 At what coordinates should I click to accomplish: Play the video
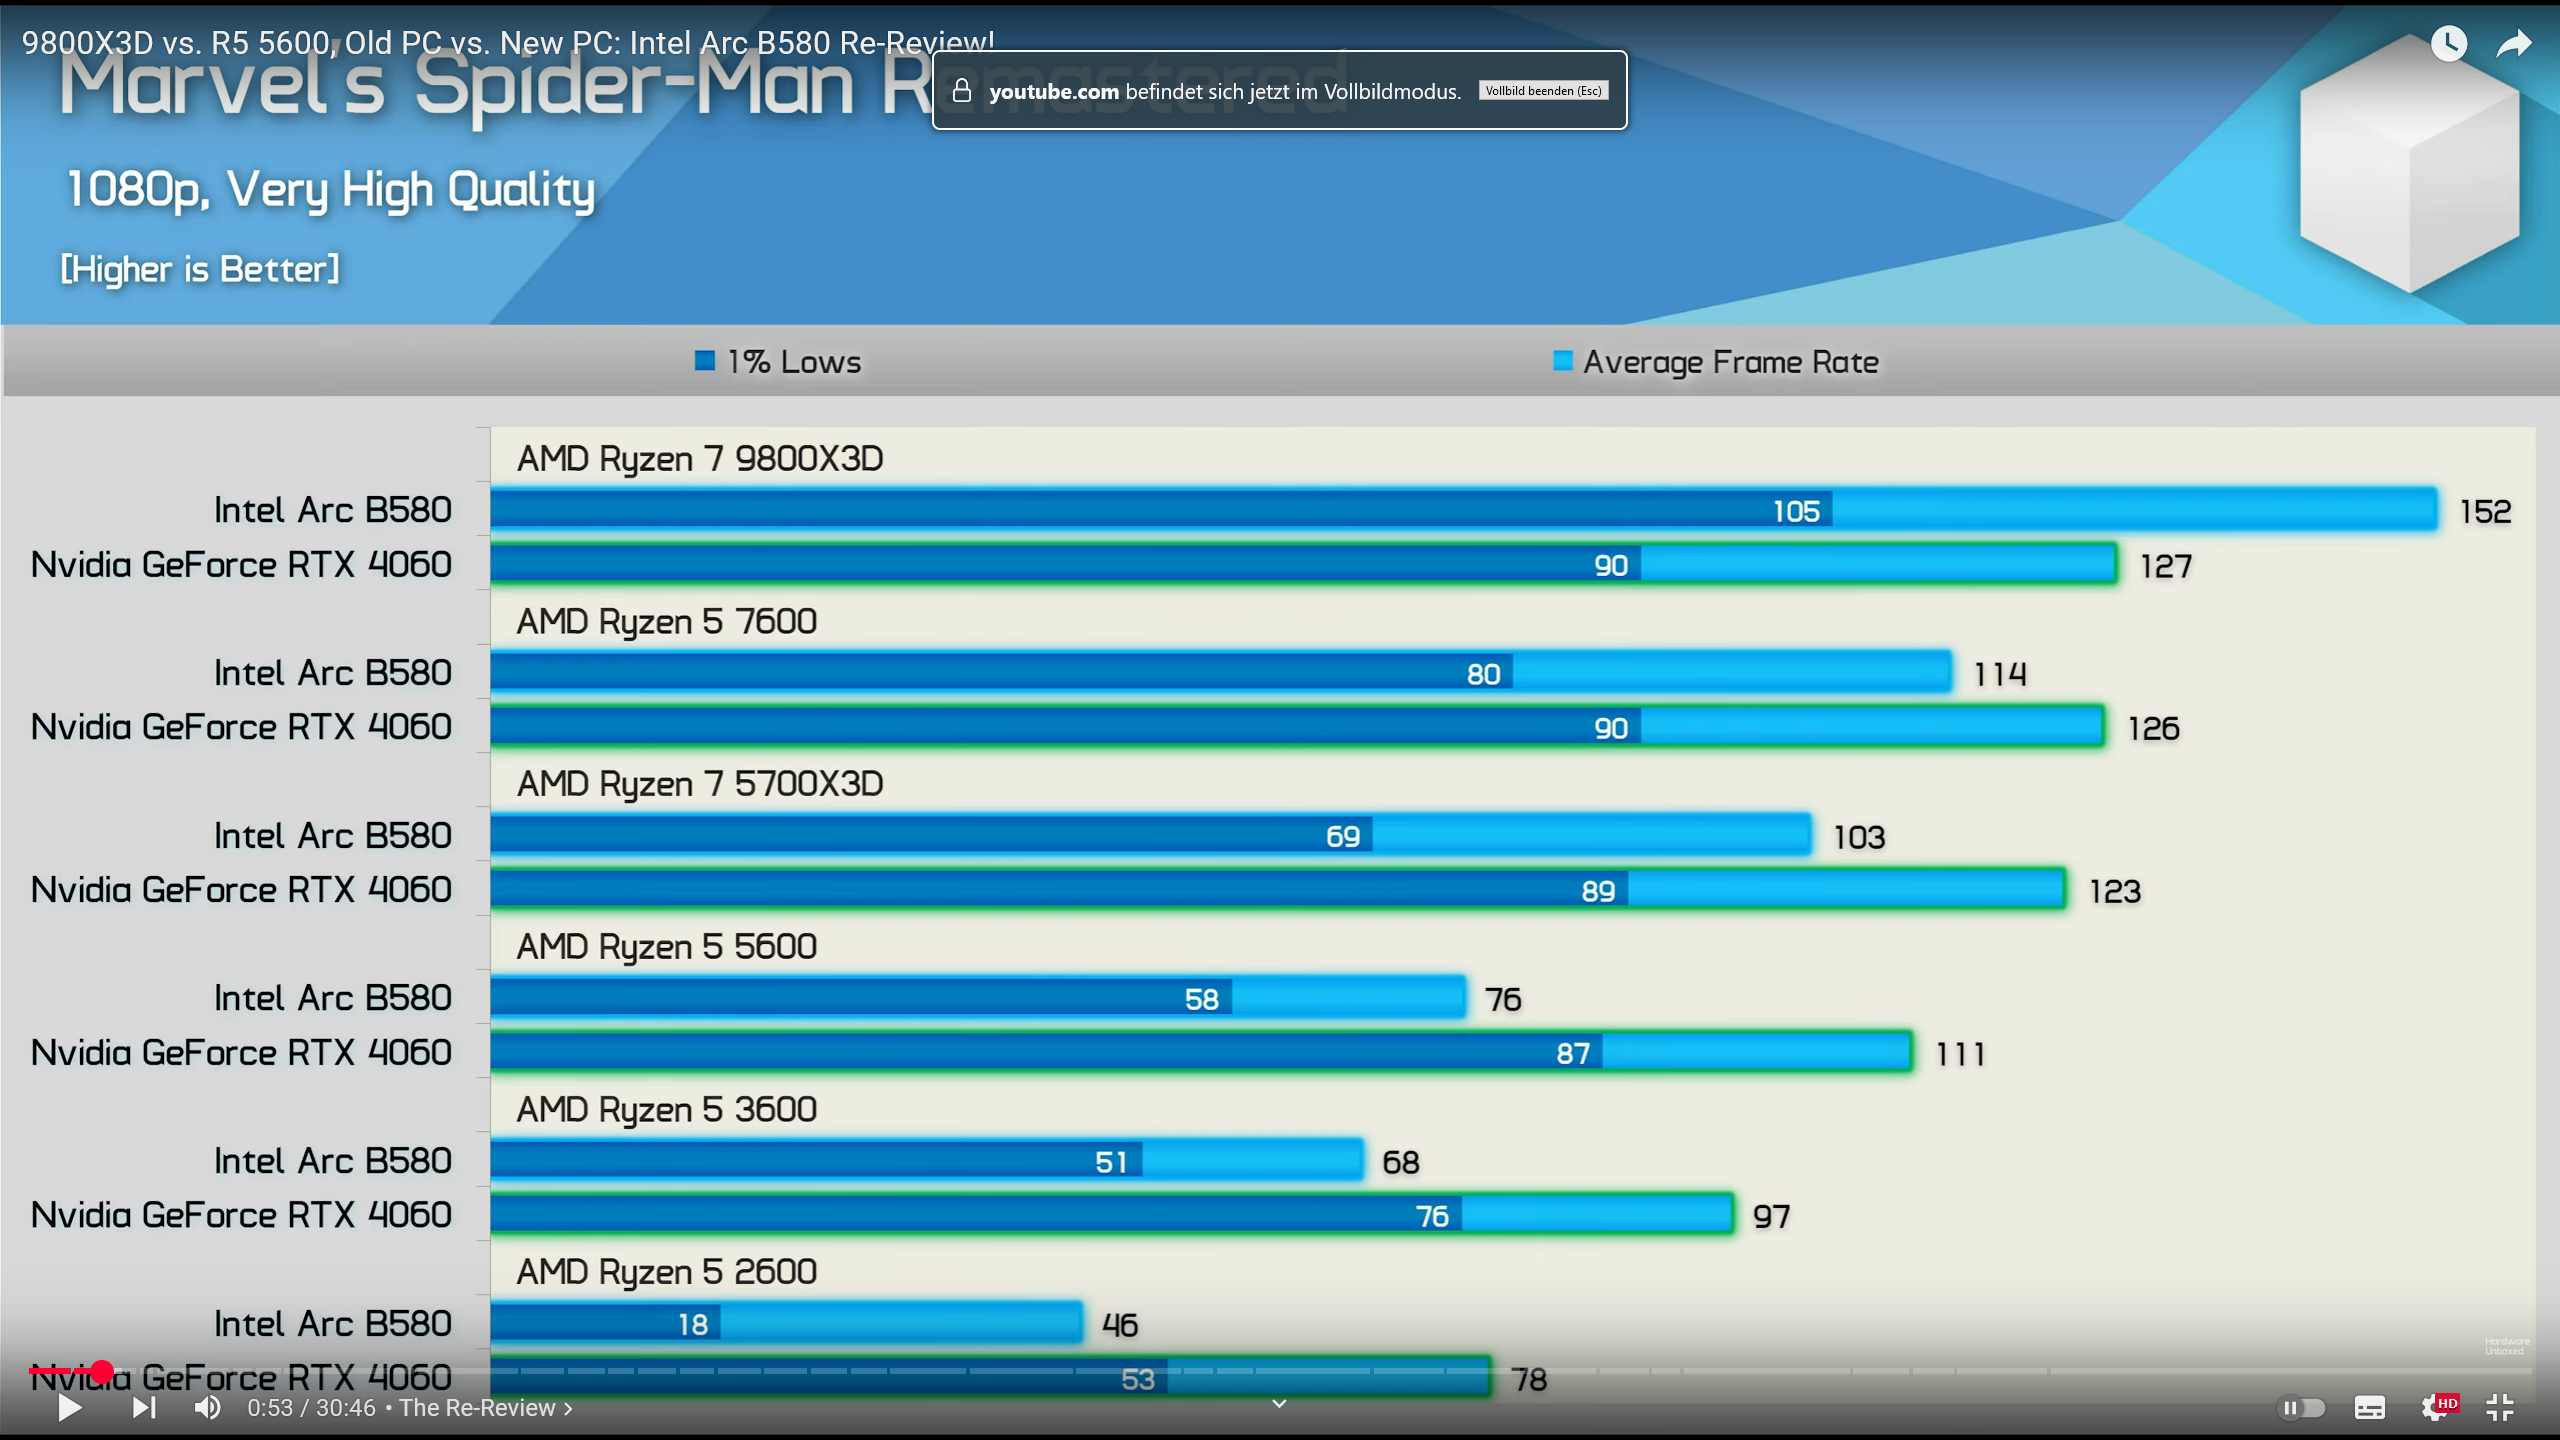(x=70, y=1407)
